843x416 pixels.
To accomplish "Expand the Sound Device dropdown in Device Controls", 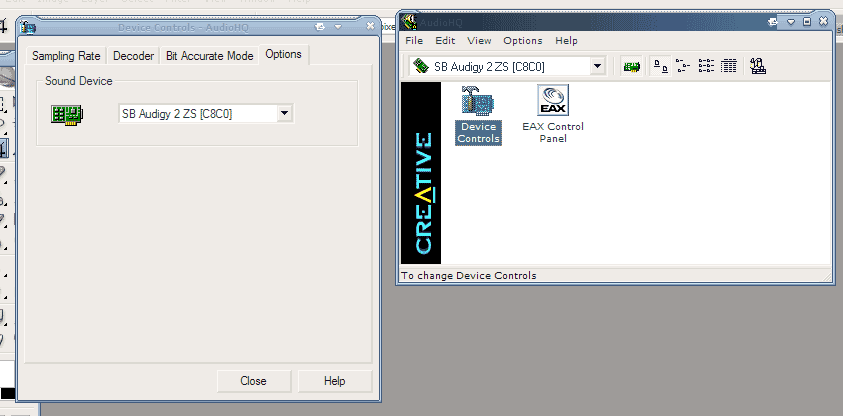I will (x=285, y=113).
